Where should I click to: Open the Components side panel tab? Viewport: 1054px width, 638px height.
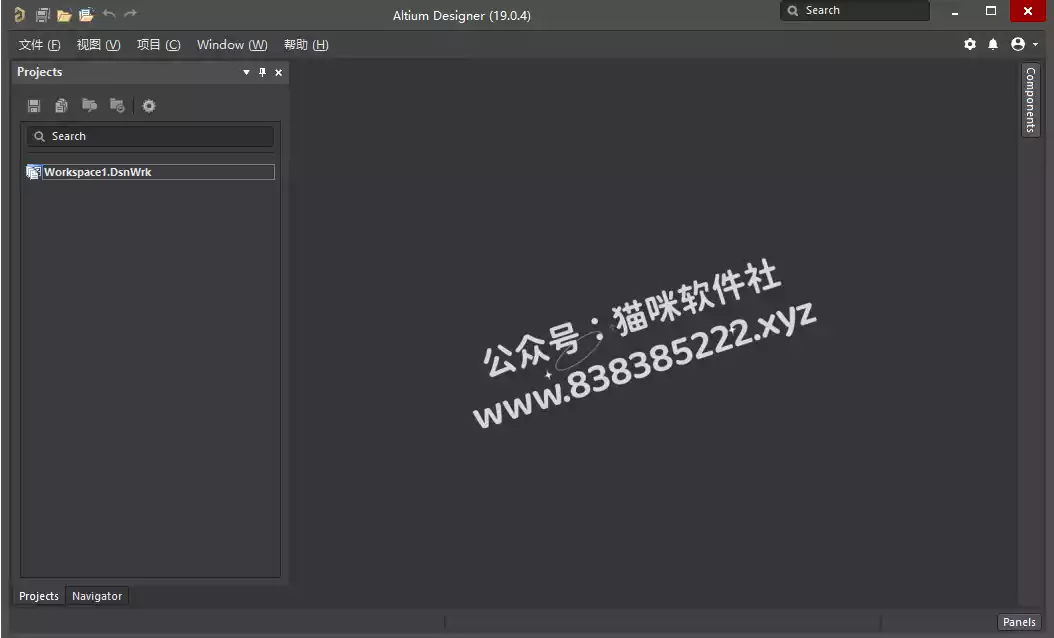(x=1030, y=99)
